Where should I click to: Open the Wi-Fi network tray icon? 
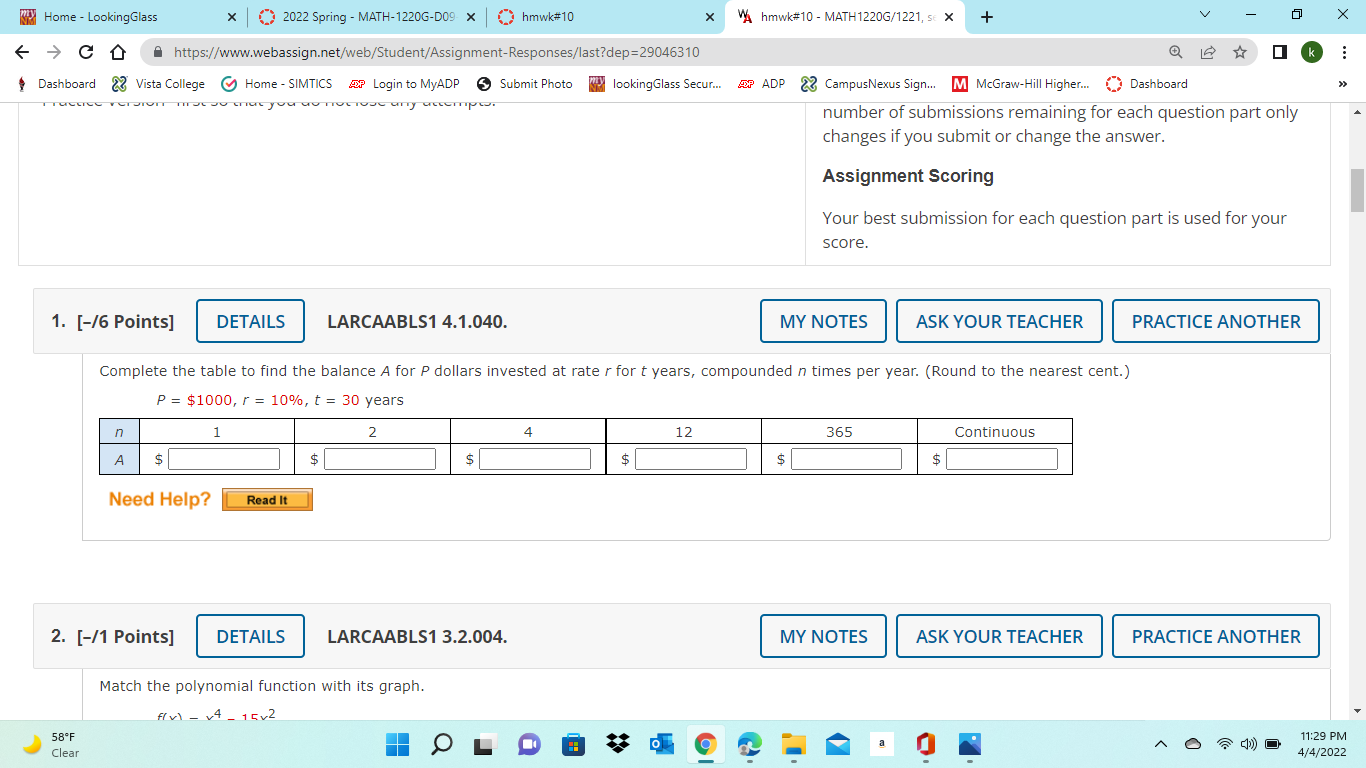click(1225, 744)
